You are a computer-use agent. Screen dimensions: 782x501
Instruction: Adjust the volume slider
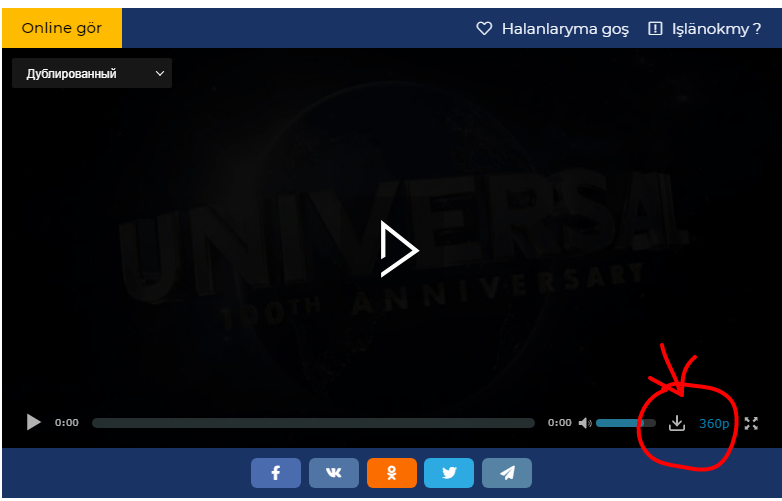[626, 423]
